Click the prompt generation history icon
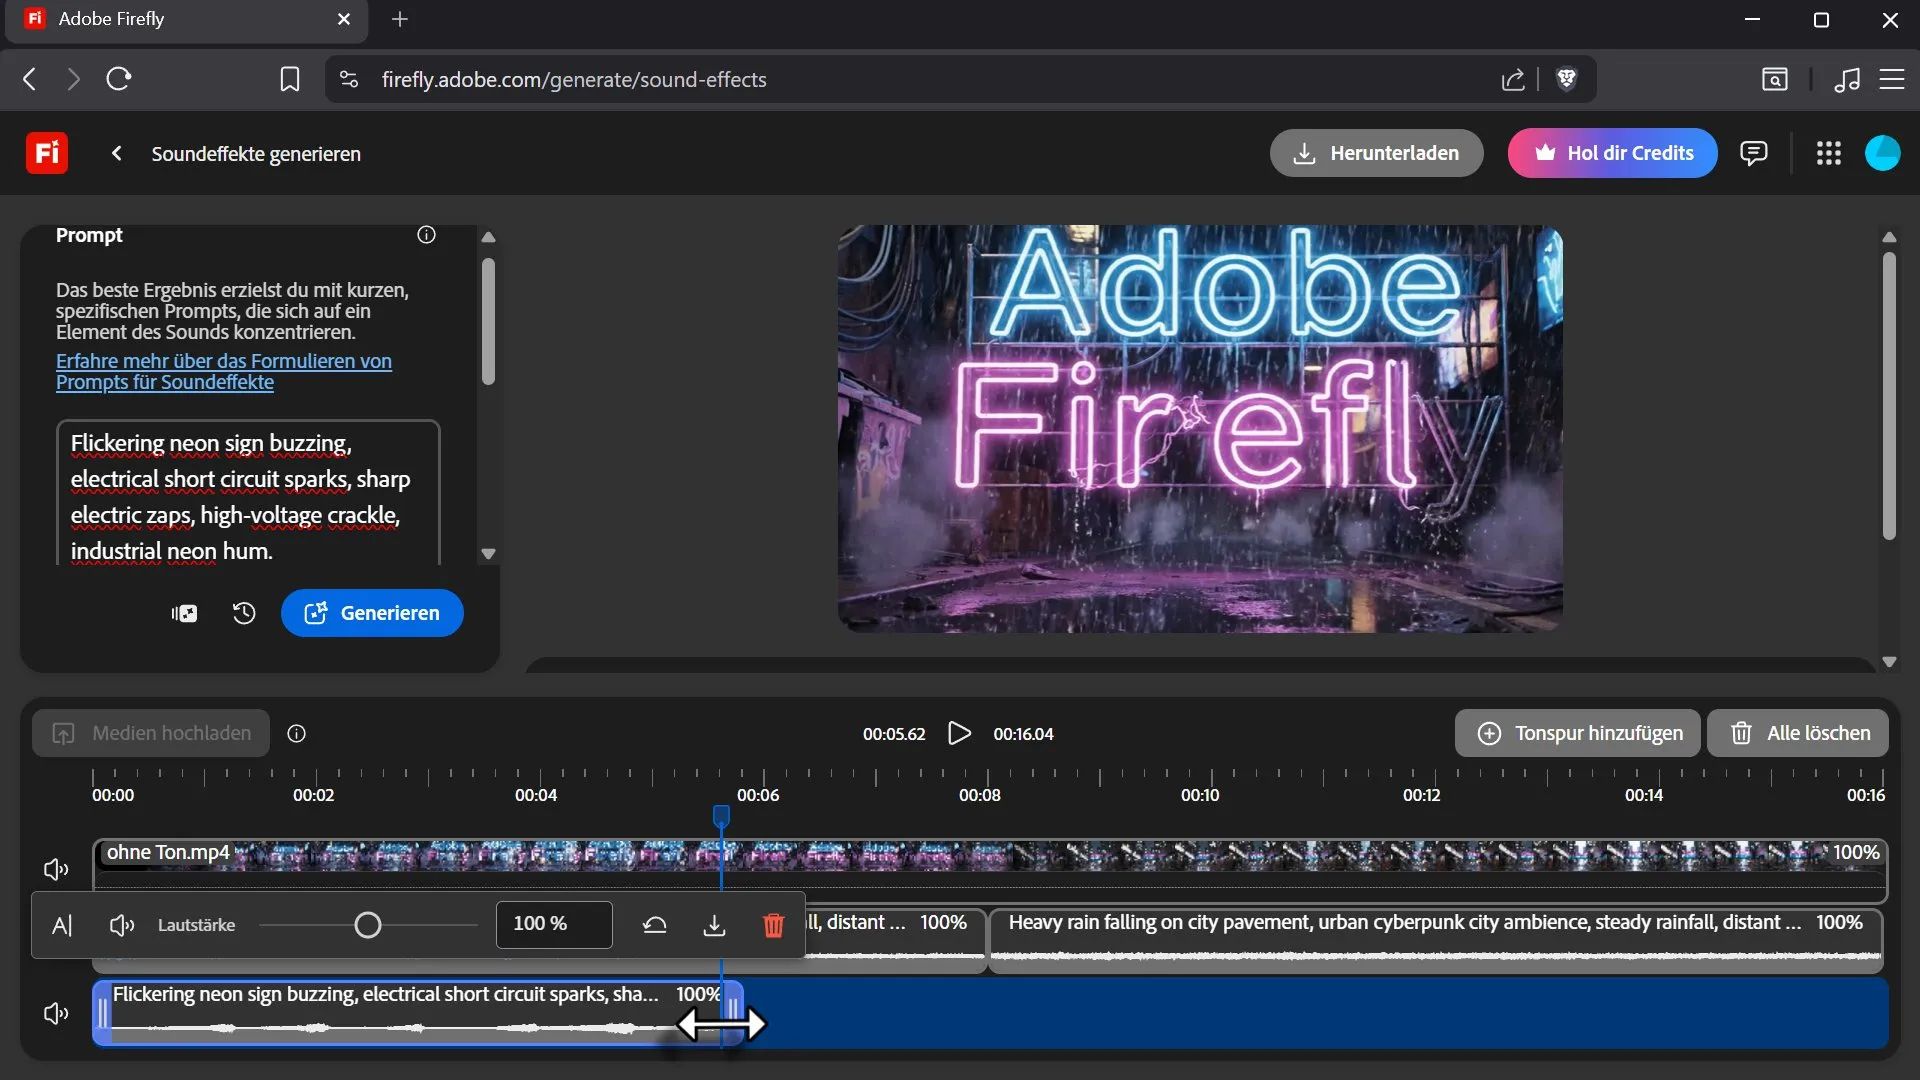This screenshot has height=1080, width=1920. click(x=244, y=613)
